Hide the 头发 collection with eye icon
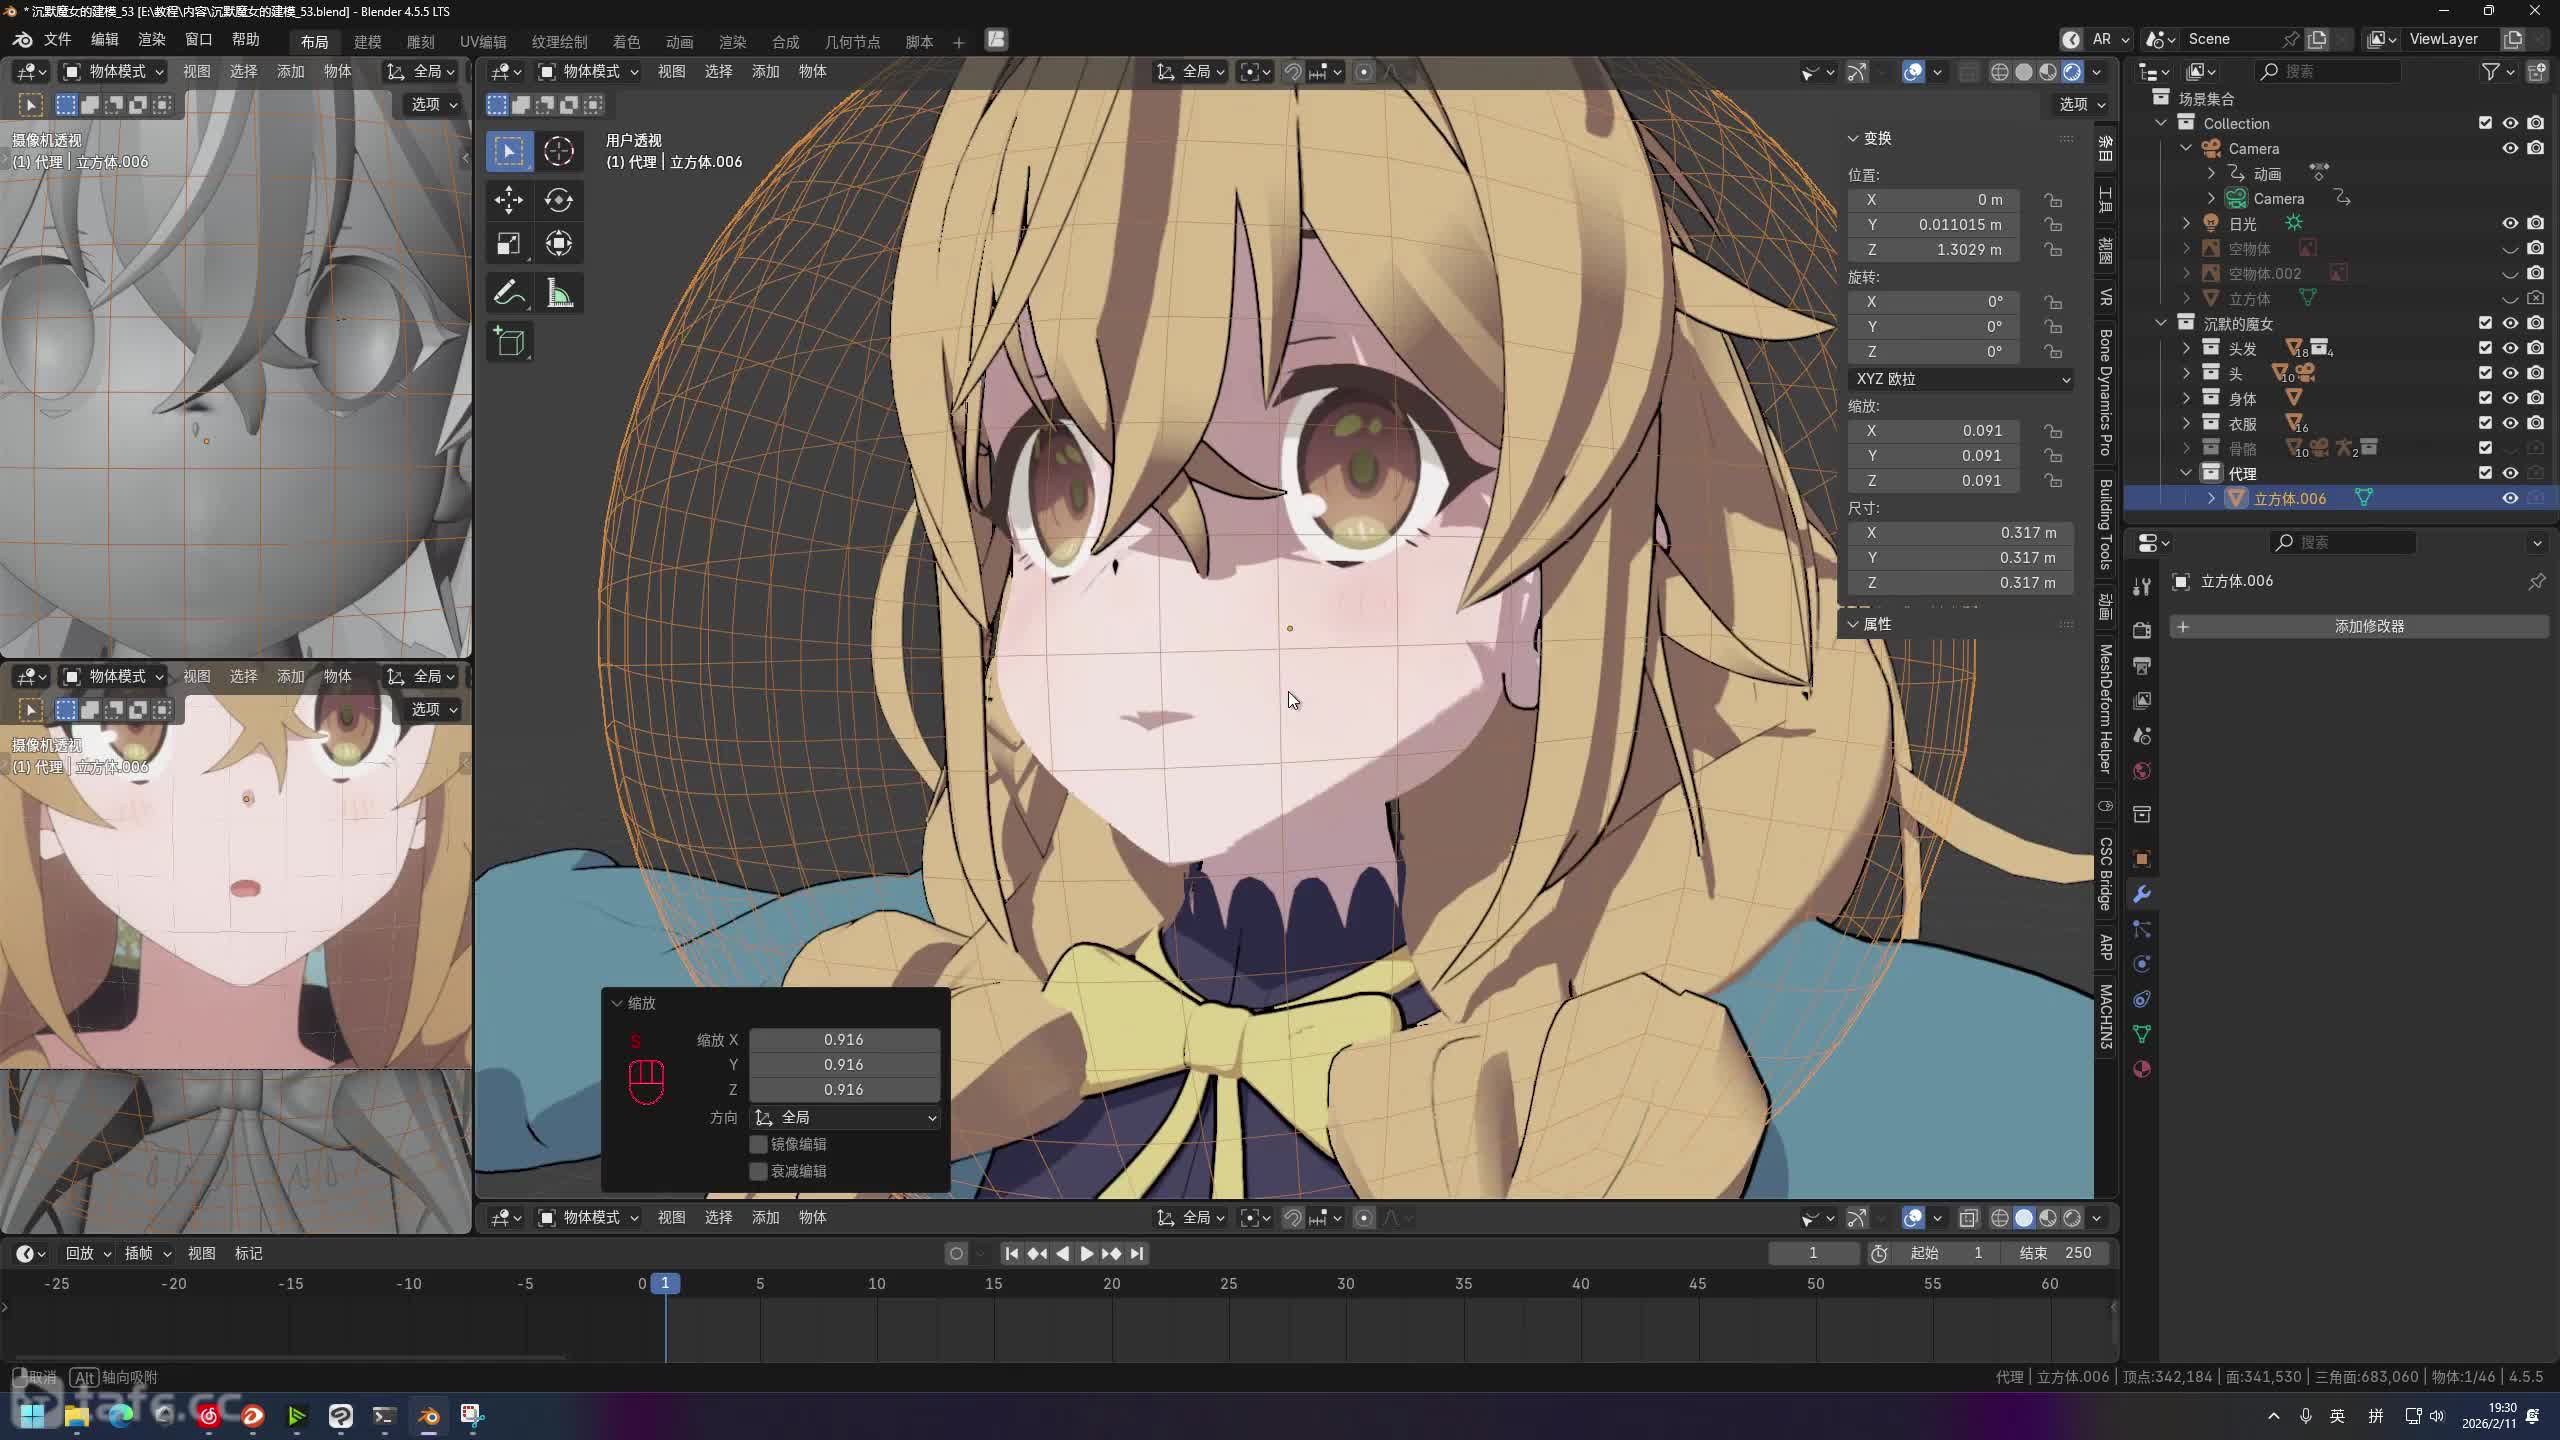The image size is (2560, 1440). pos(2510,348)
